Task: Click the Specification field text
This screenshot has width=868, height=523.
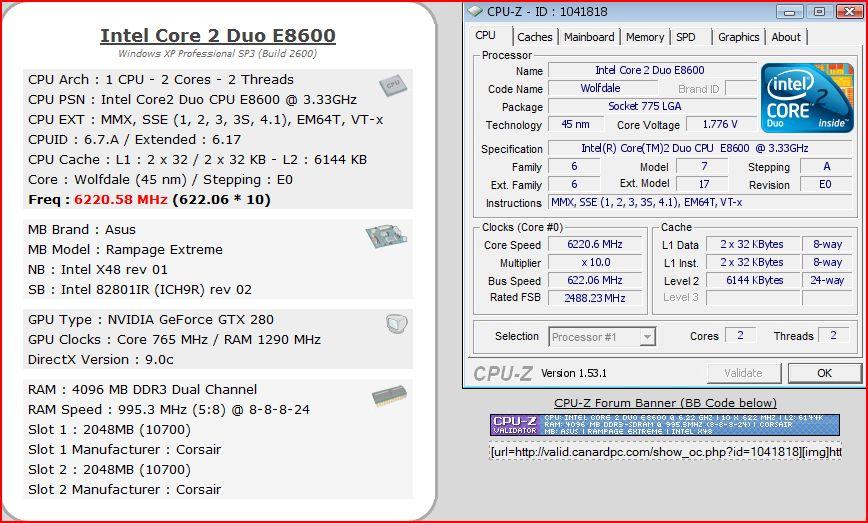Action: tap(700, 148)
